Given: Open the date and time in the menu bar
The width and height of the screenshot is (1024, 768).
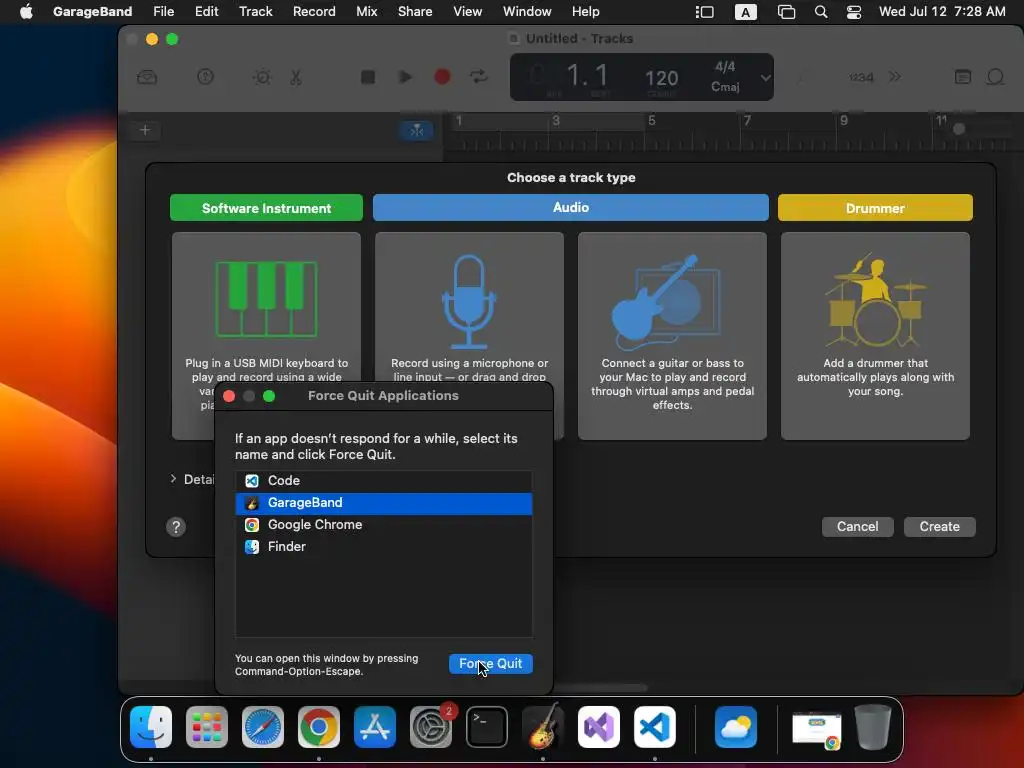Looking at the screenshot, I should tap(942, 12).
